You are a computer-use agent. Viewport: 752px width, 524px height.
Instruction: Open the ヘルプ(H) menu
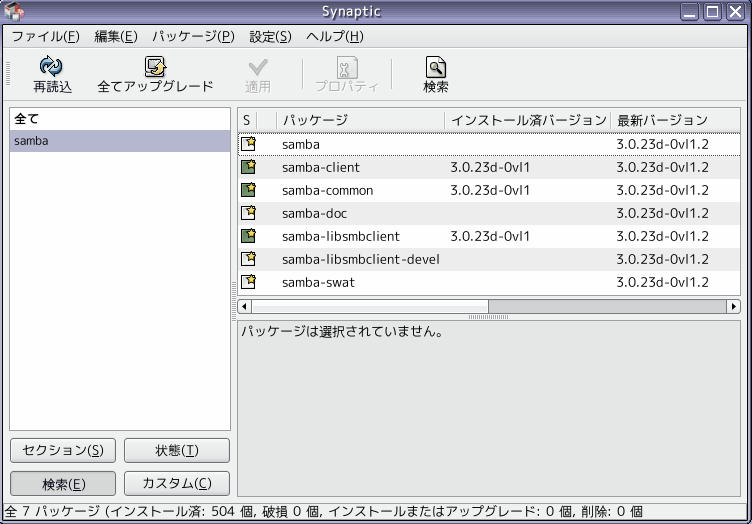(335, 36)
